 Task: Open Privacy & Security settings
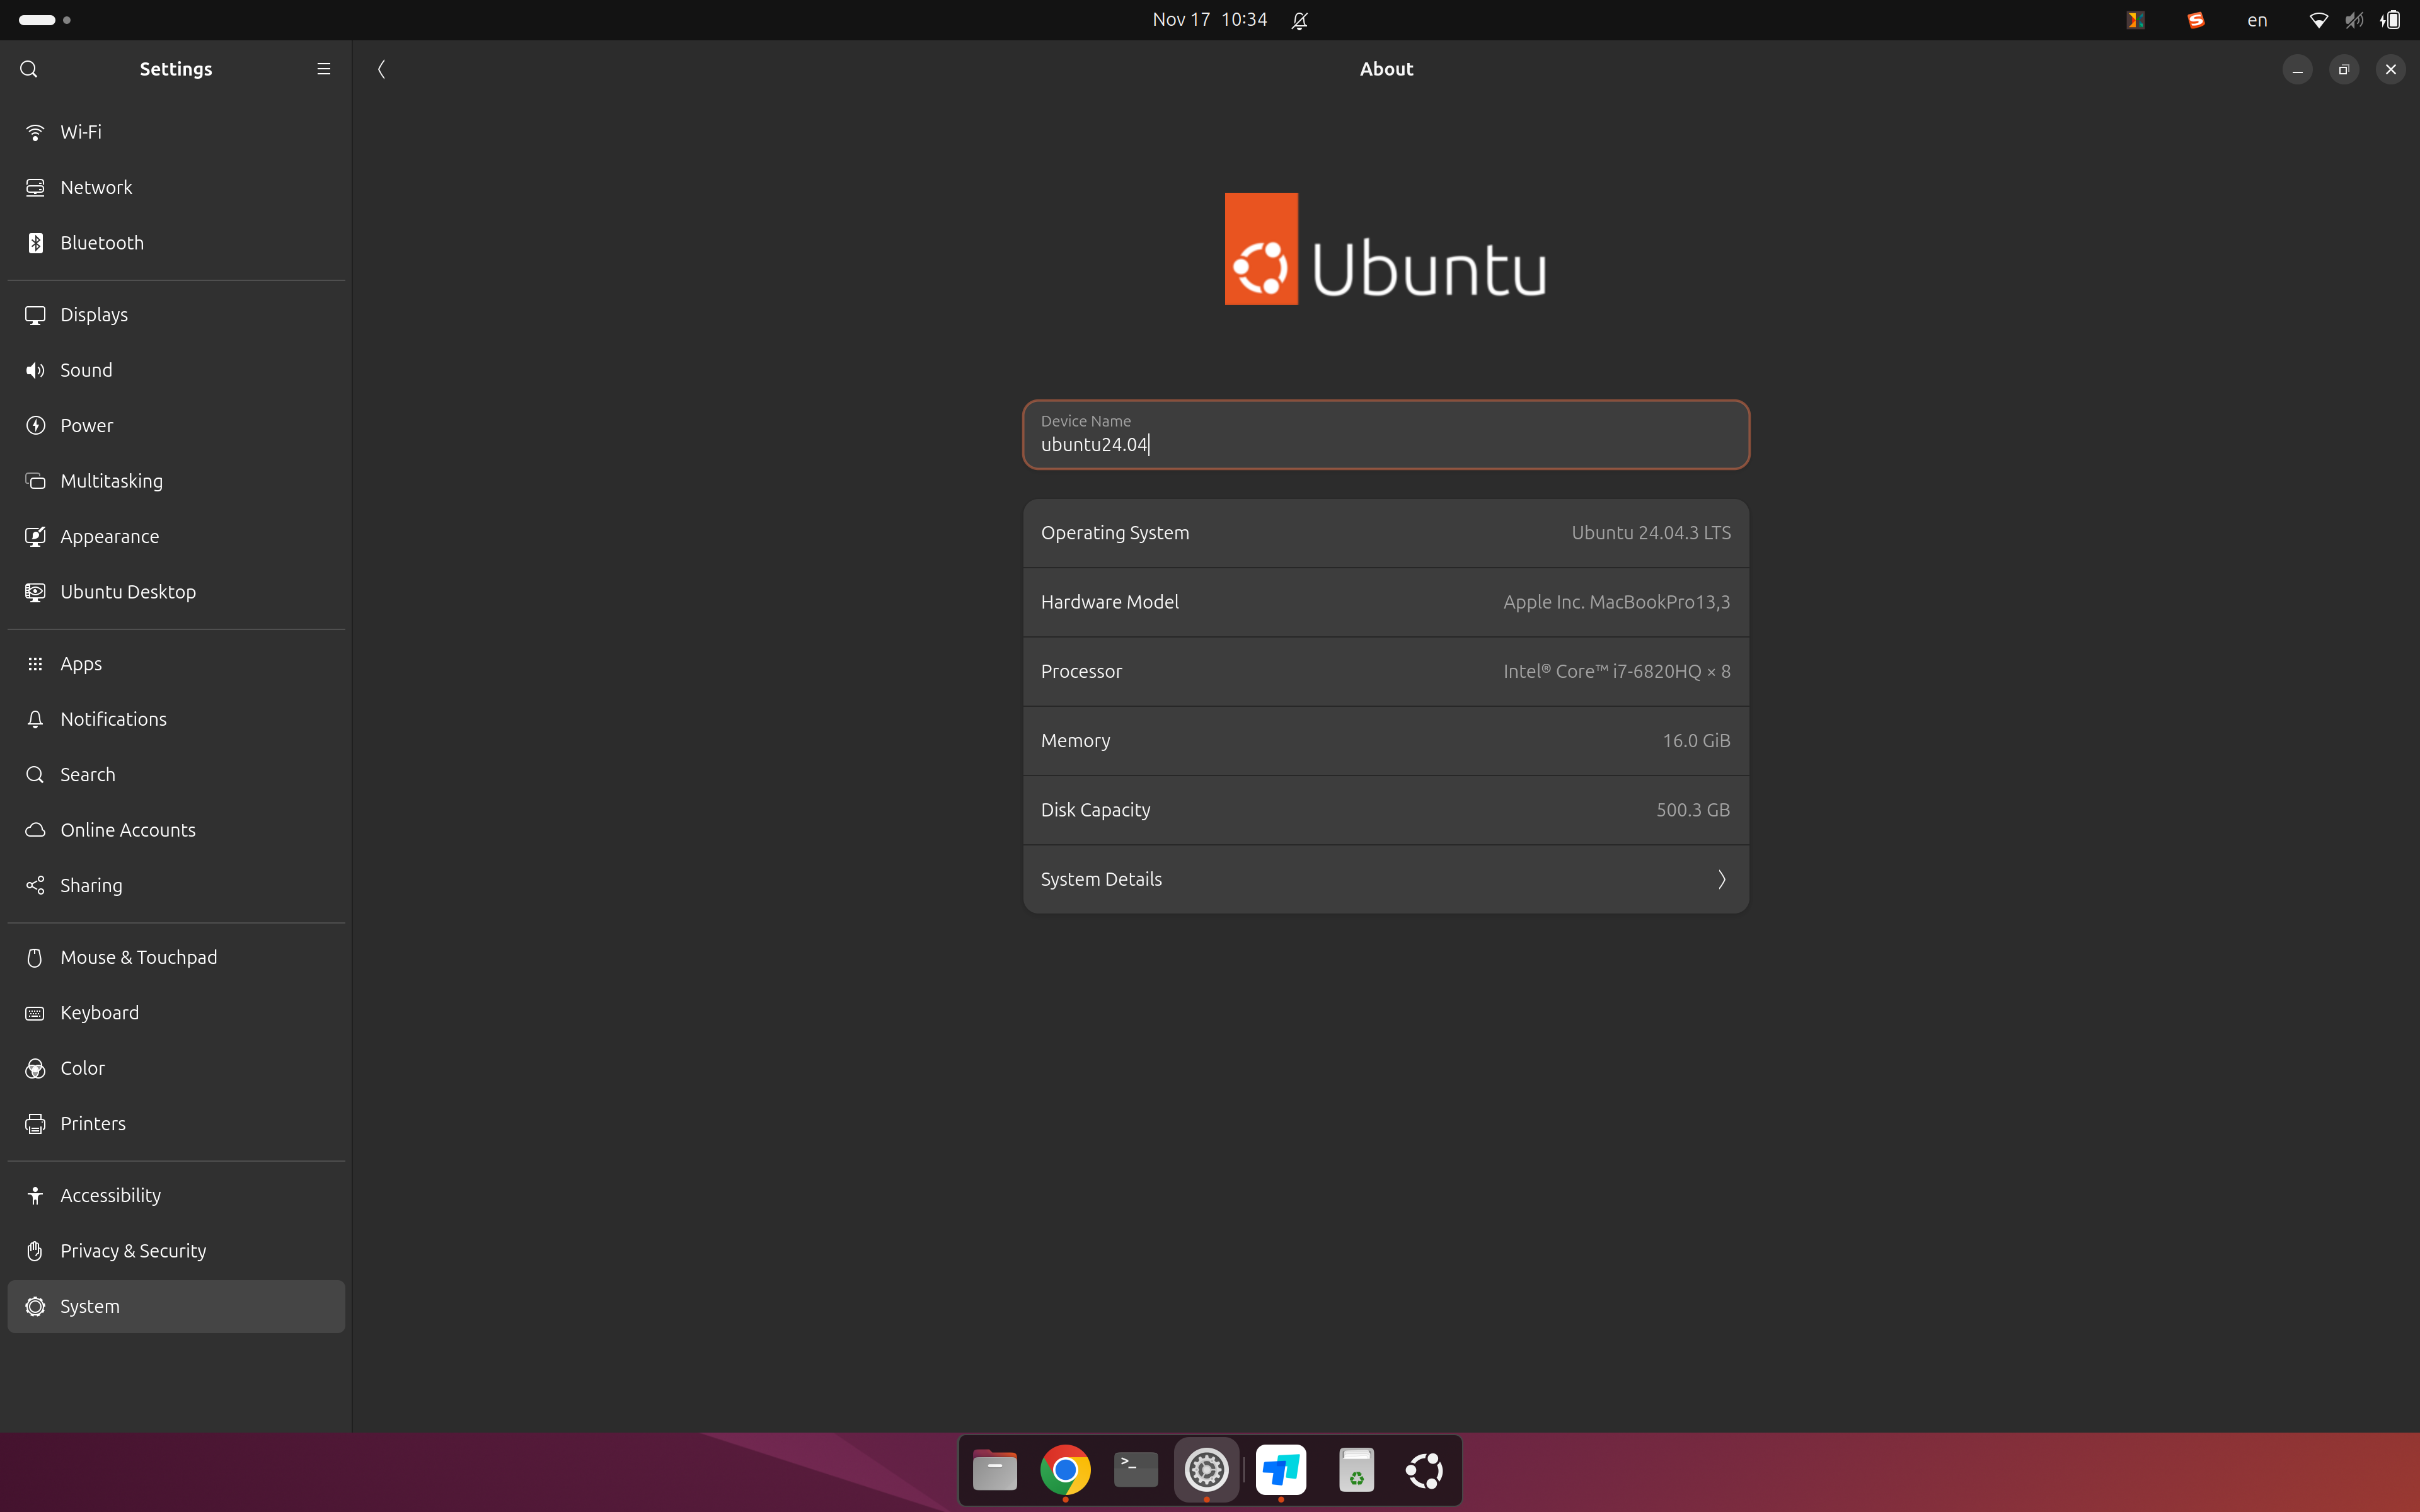[x=133, y=1251]
